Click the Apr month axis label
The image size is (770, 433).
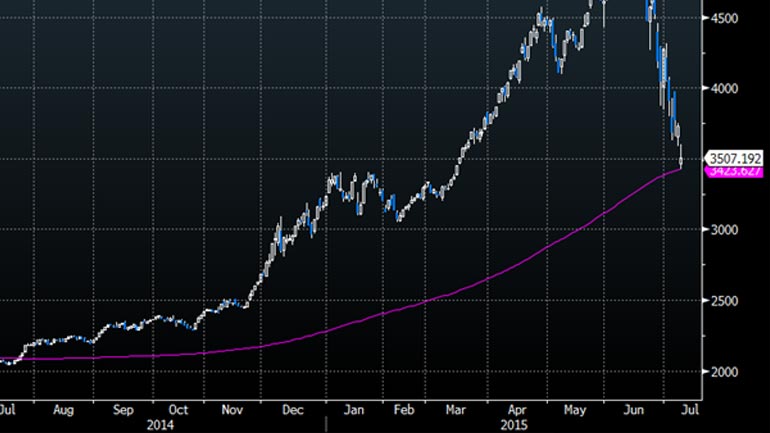(518, 410)
